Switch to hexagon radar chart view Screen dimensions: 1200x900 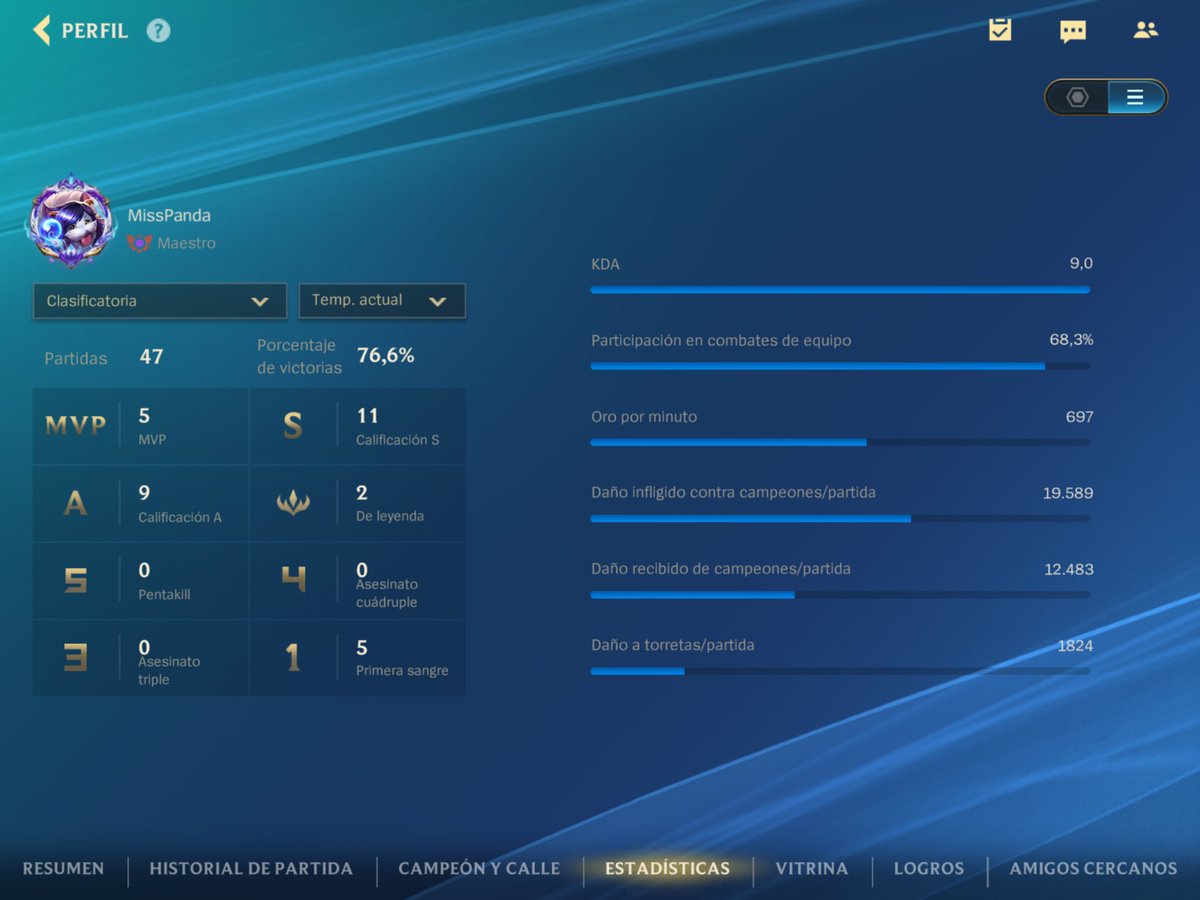point(1076,97)
